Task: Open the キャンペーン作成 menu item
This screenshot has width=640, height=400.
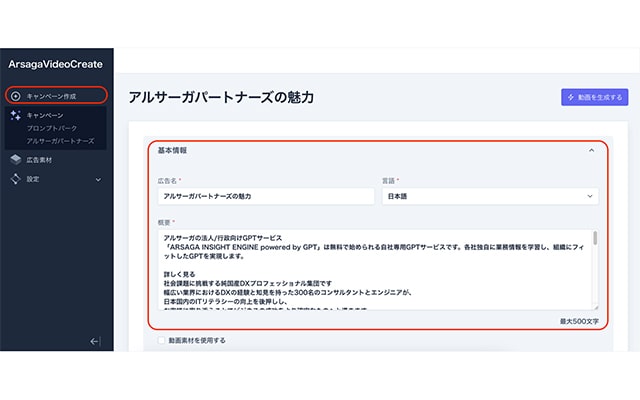Action: pos(56,96)
